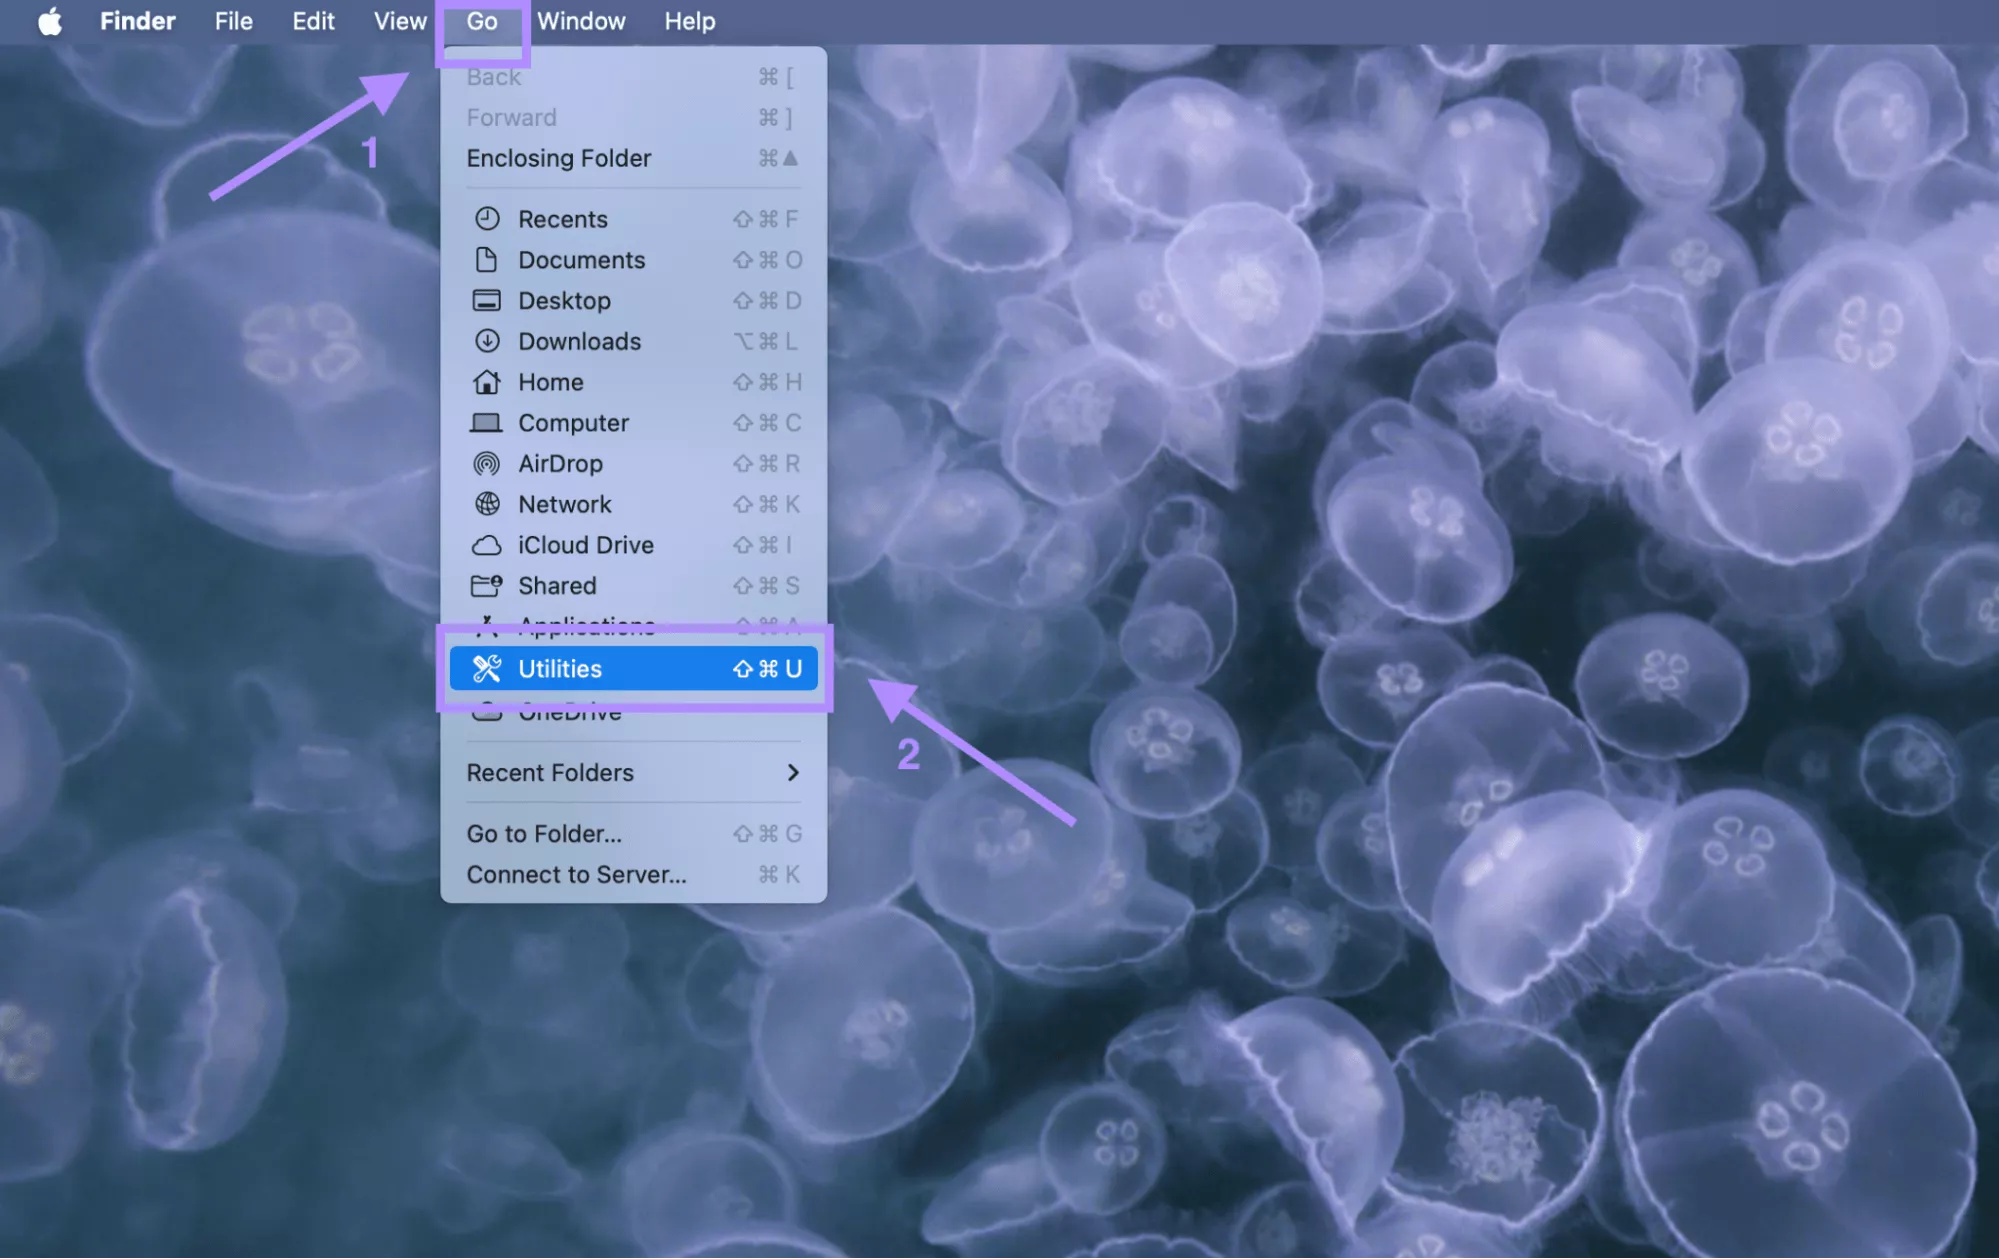
Task: Select the Desktop entry
Action: [x=565, y=300]
